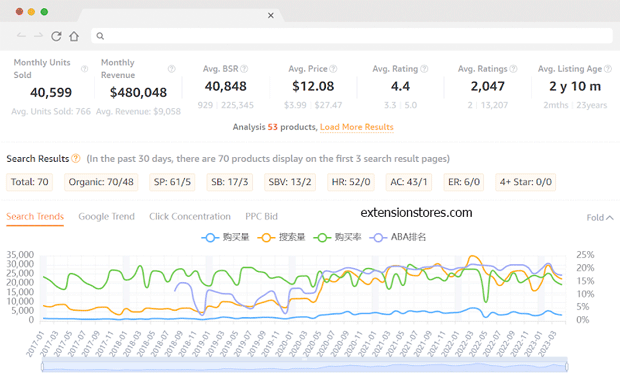Toggle the green 购买率 series in legend
The image size is (620, 388).
(x=338, y=237)
